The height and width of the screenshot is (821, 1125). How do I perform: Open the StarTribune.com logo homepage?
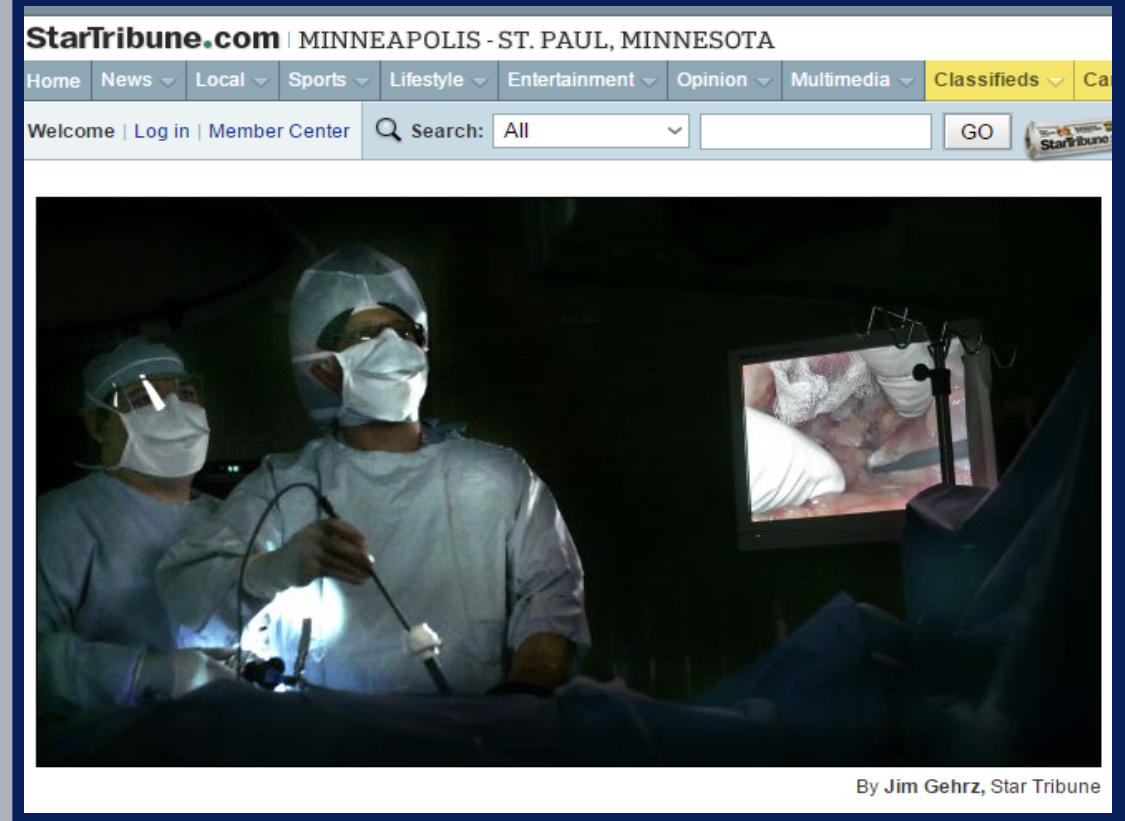(153, 38)
